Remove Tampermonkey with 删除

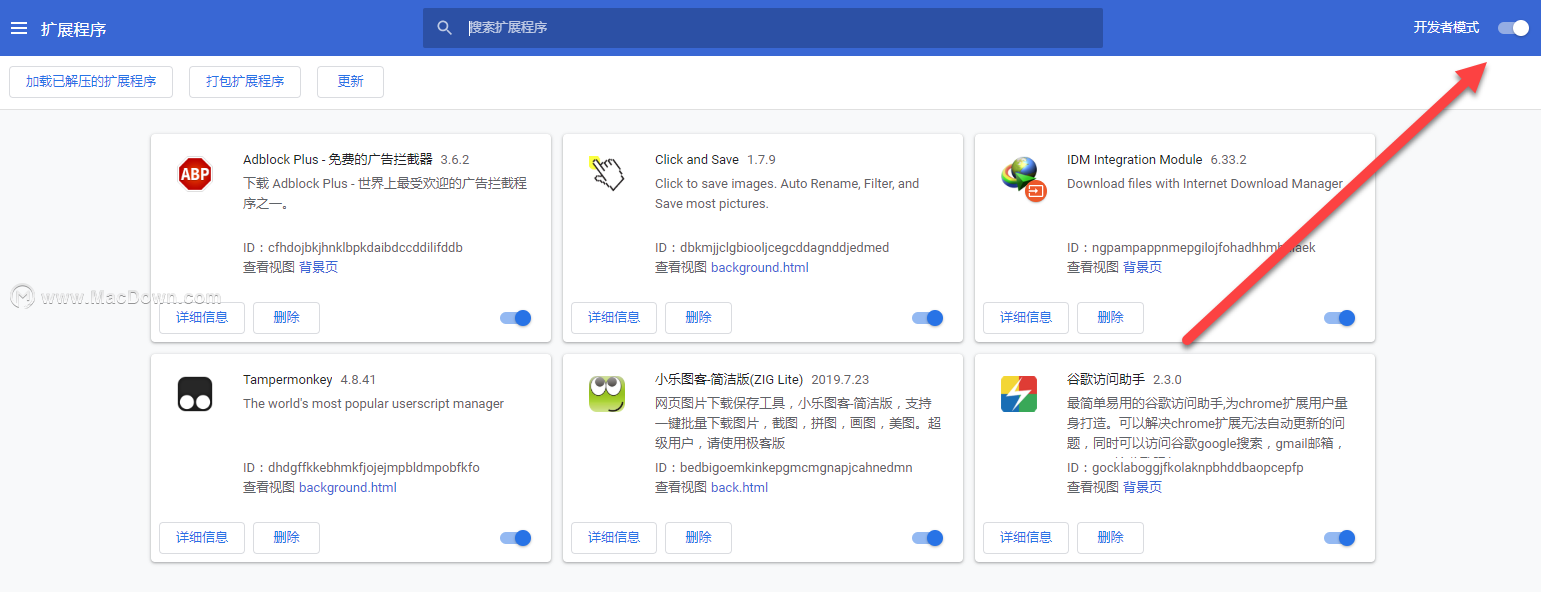[286, 538]
